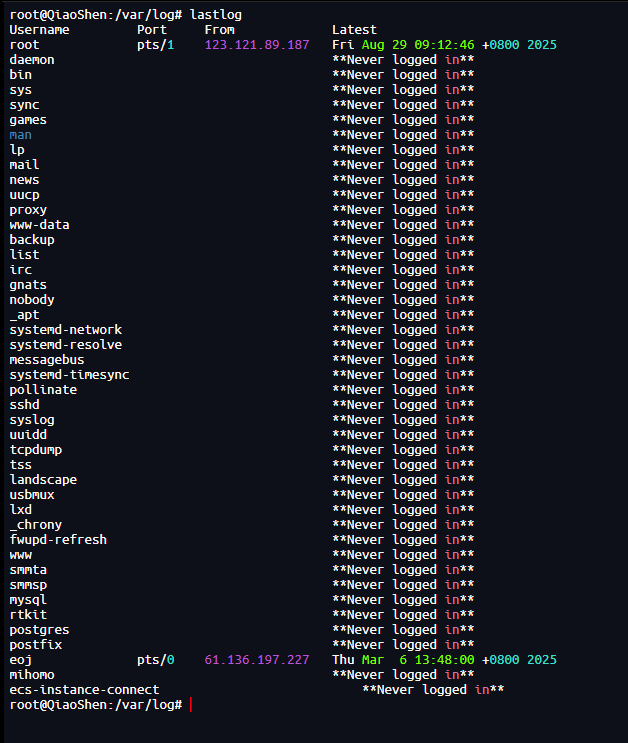Viewport: 628px width, 743px height.
Task: Click Never logged in on ecs-instance-connect row
Action: (x=433, y=690)
